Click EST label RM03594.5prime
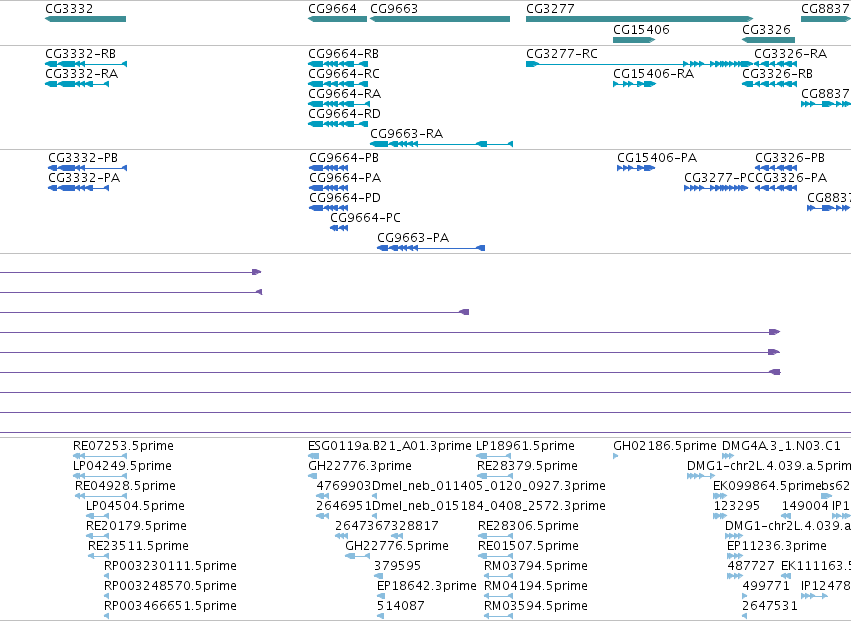 pos(536,606)
